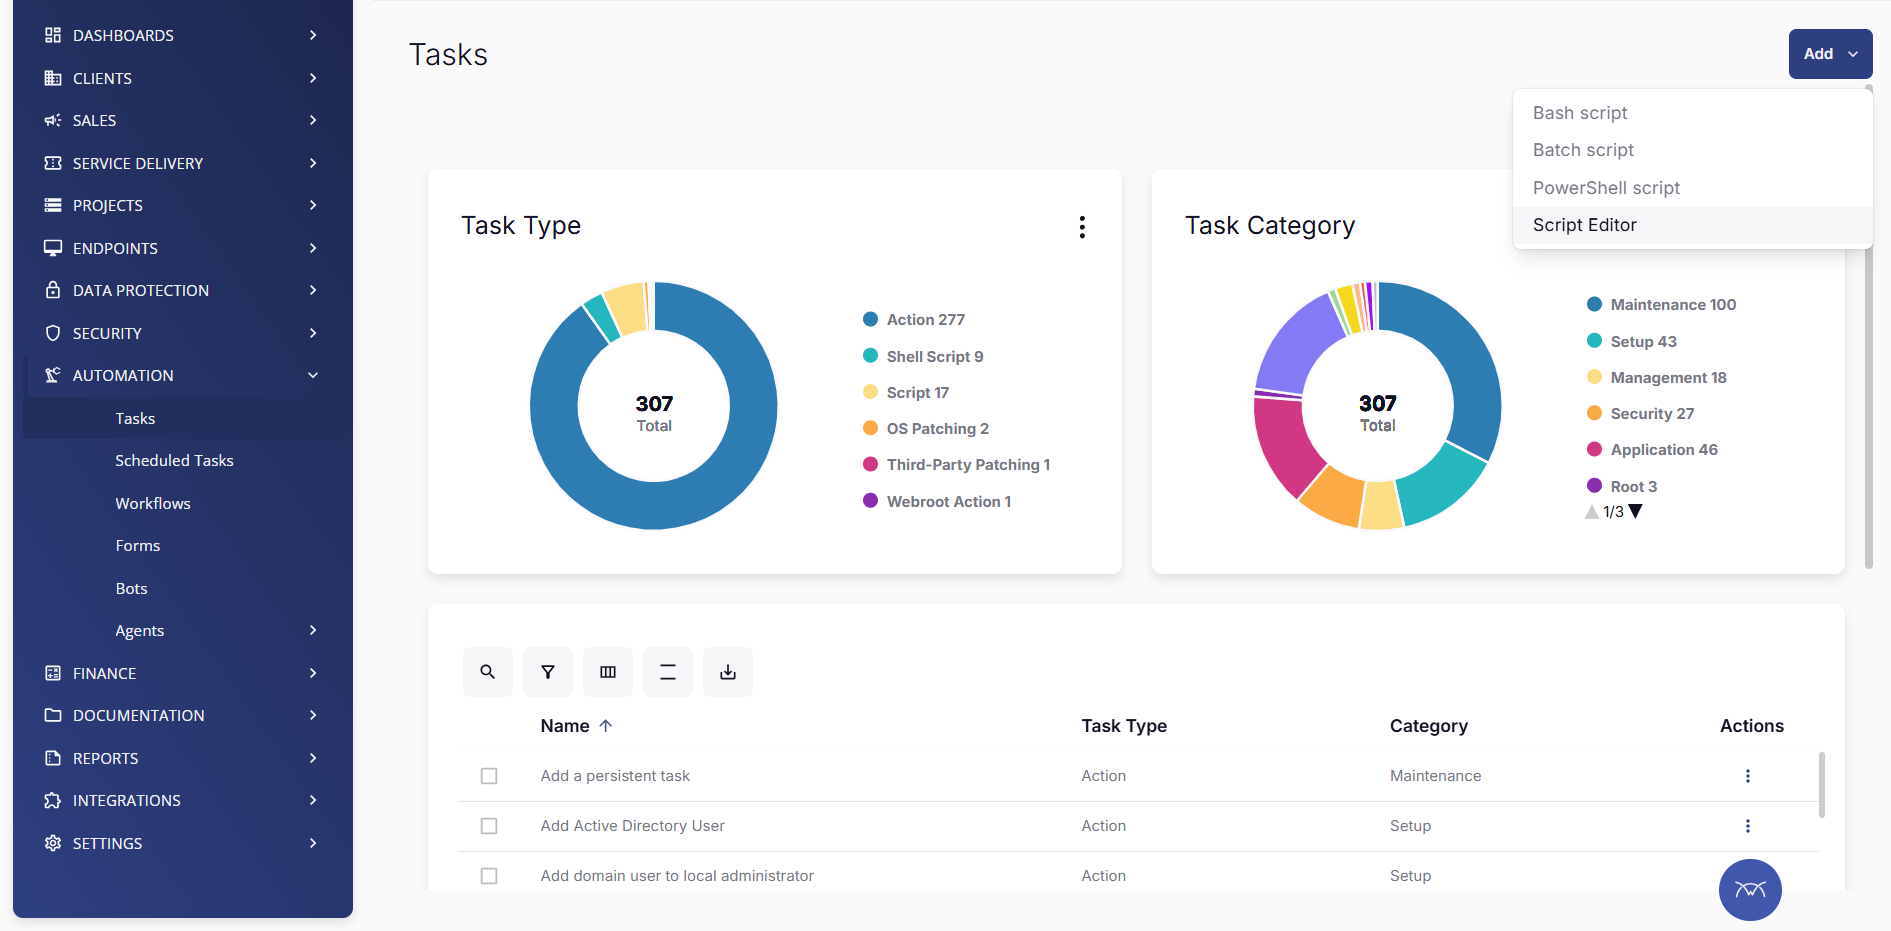Click the Category column header
Screen dimensions: 1891x931
pyautogui.click(x=1429, y=726)
